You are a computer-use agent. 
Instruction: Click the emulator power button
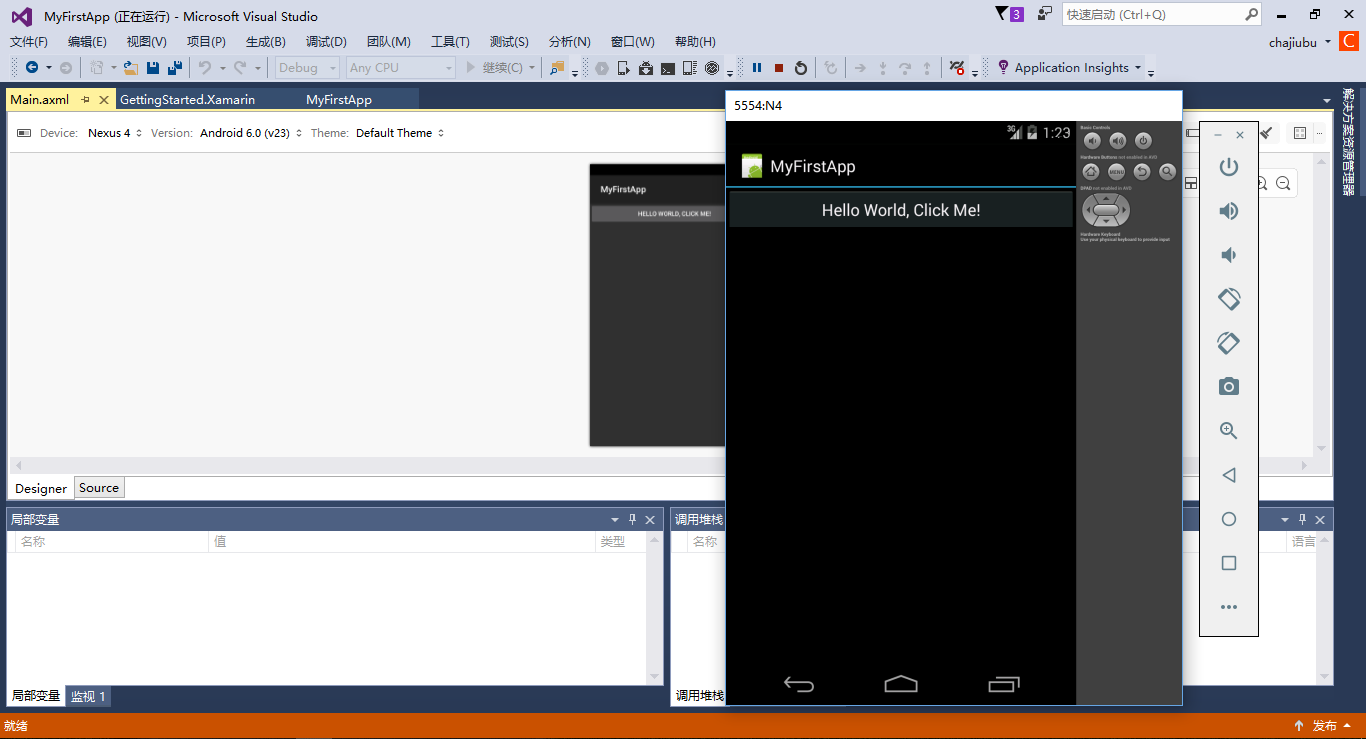coord(1229,167)
